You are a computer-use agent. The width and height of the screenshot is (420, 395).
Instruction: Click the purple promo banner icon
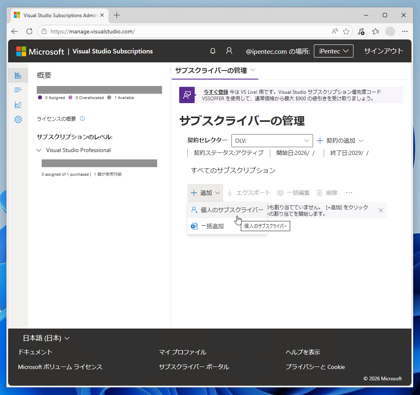[x=187, y=95]
